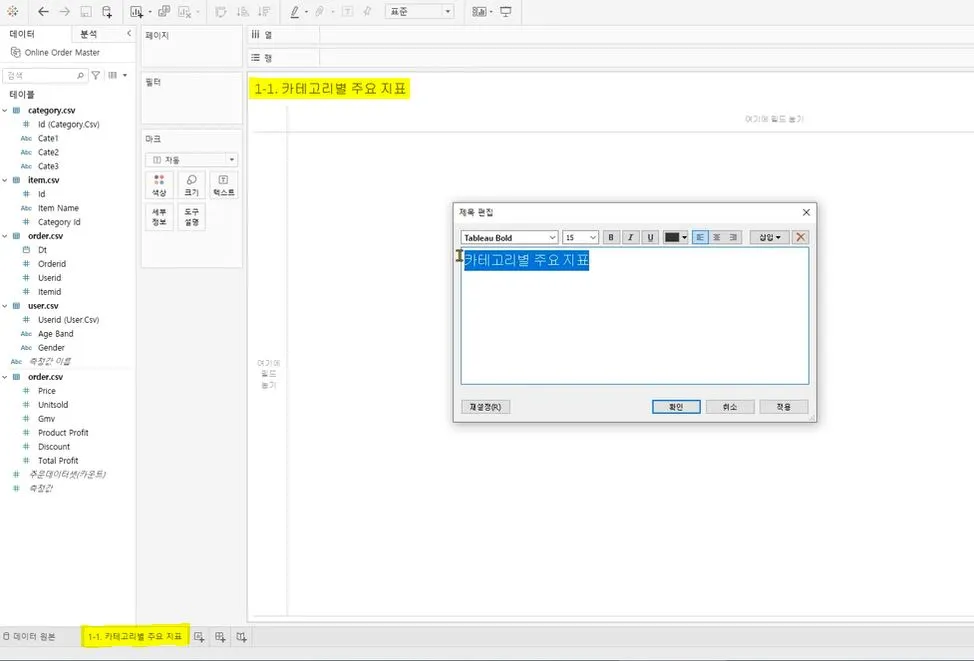Image resolution: width=974 pixels, height=661 pixels.
Task: Redo with the forward arrow icon
Action: point(65,12)
